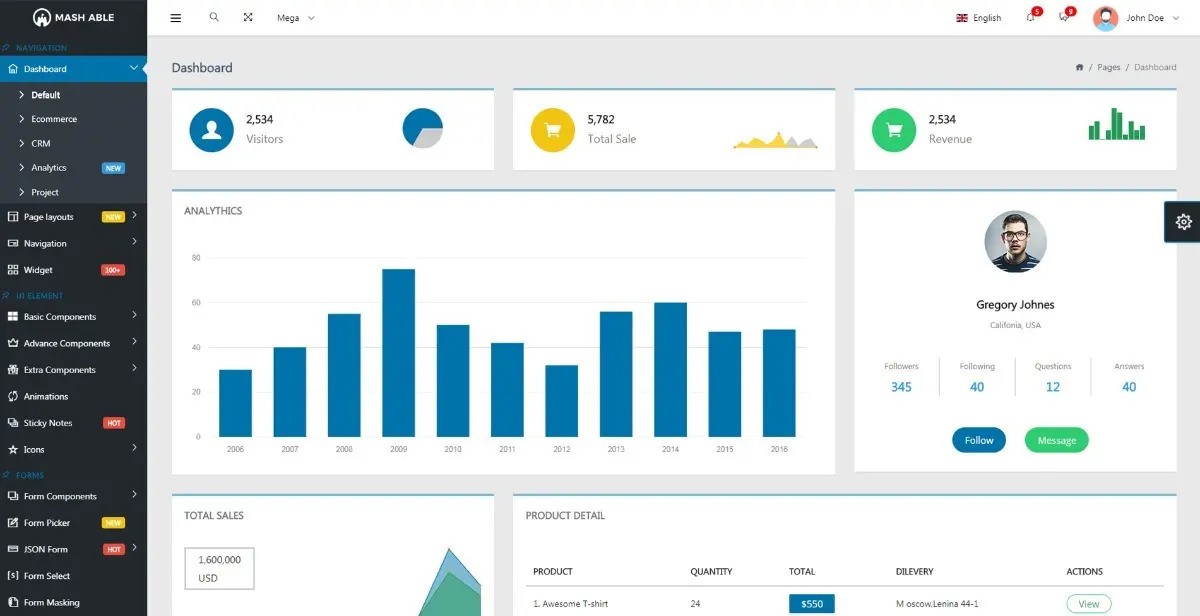The width and height of the screenshot is (1200, 616).
Task: Expand the Navigation menu chevron
Action: click(x=134, y=242)
